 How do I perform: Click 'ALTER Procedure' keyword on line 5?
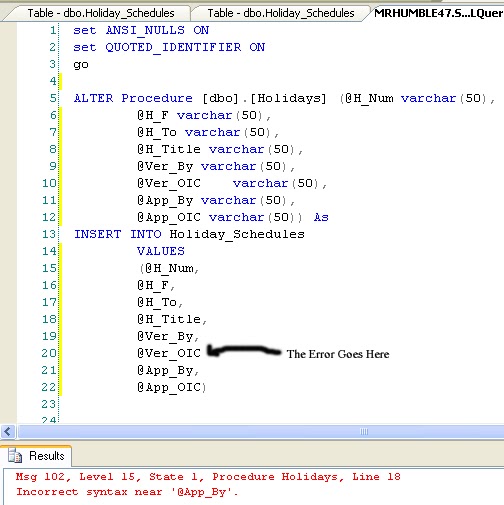tap(133, 98)
